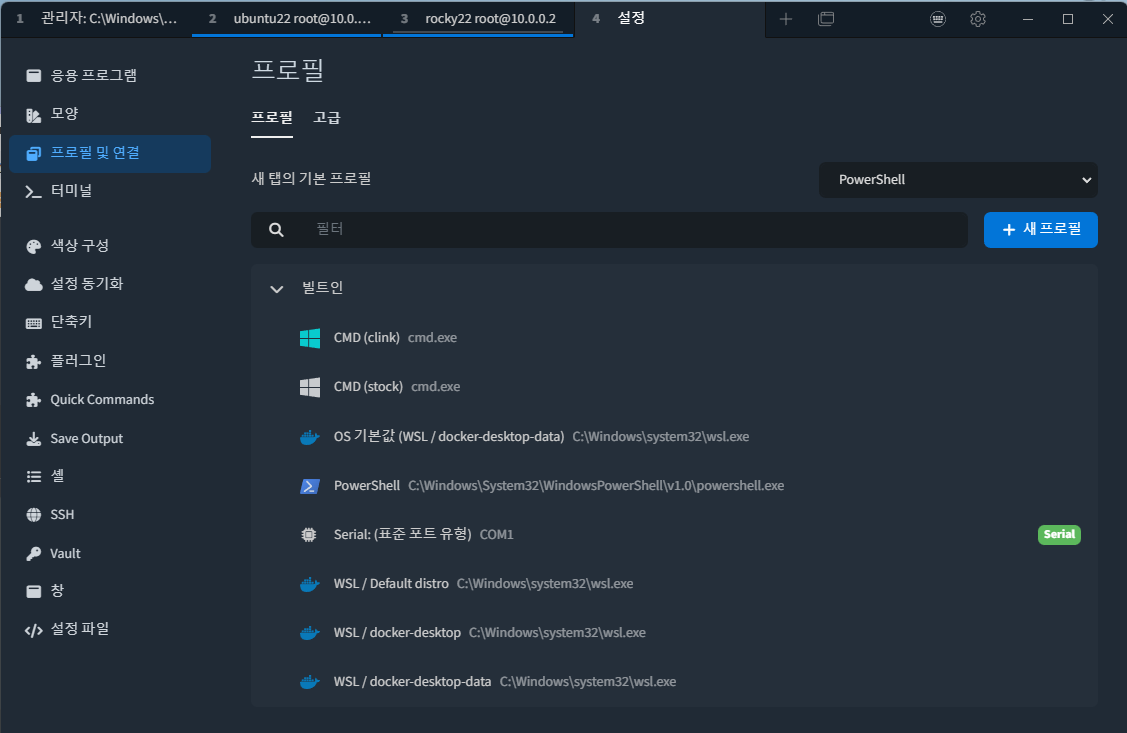
Task: Click the list icon beside 셸
Action: click(33, 476)
